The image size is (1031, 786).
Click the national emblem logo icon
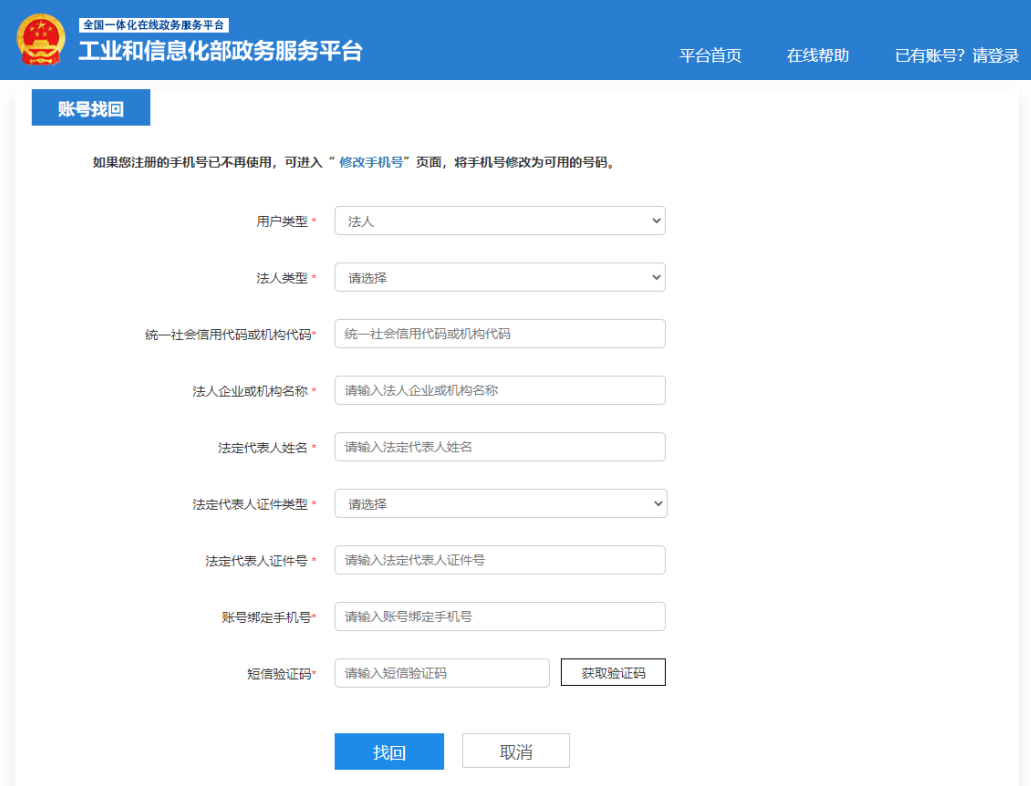(x=40, y=37)
